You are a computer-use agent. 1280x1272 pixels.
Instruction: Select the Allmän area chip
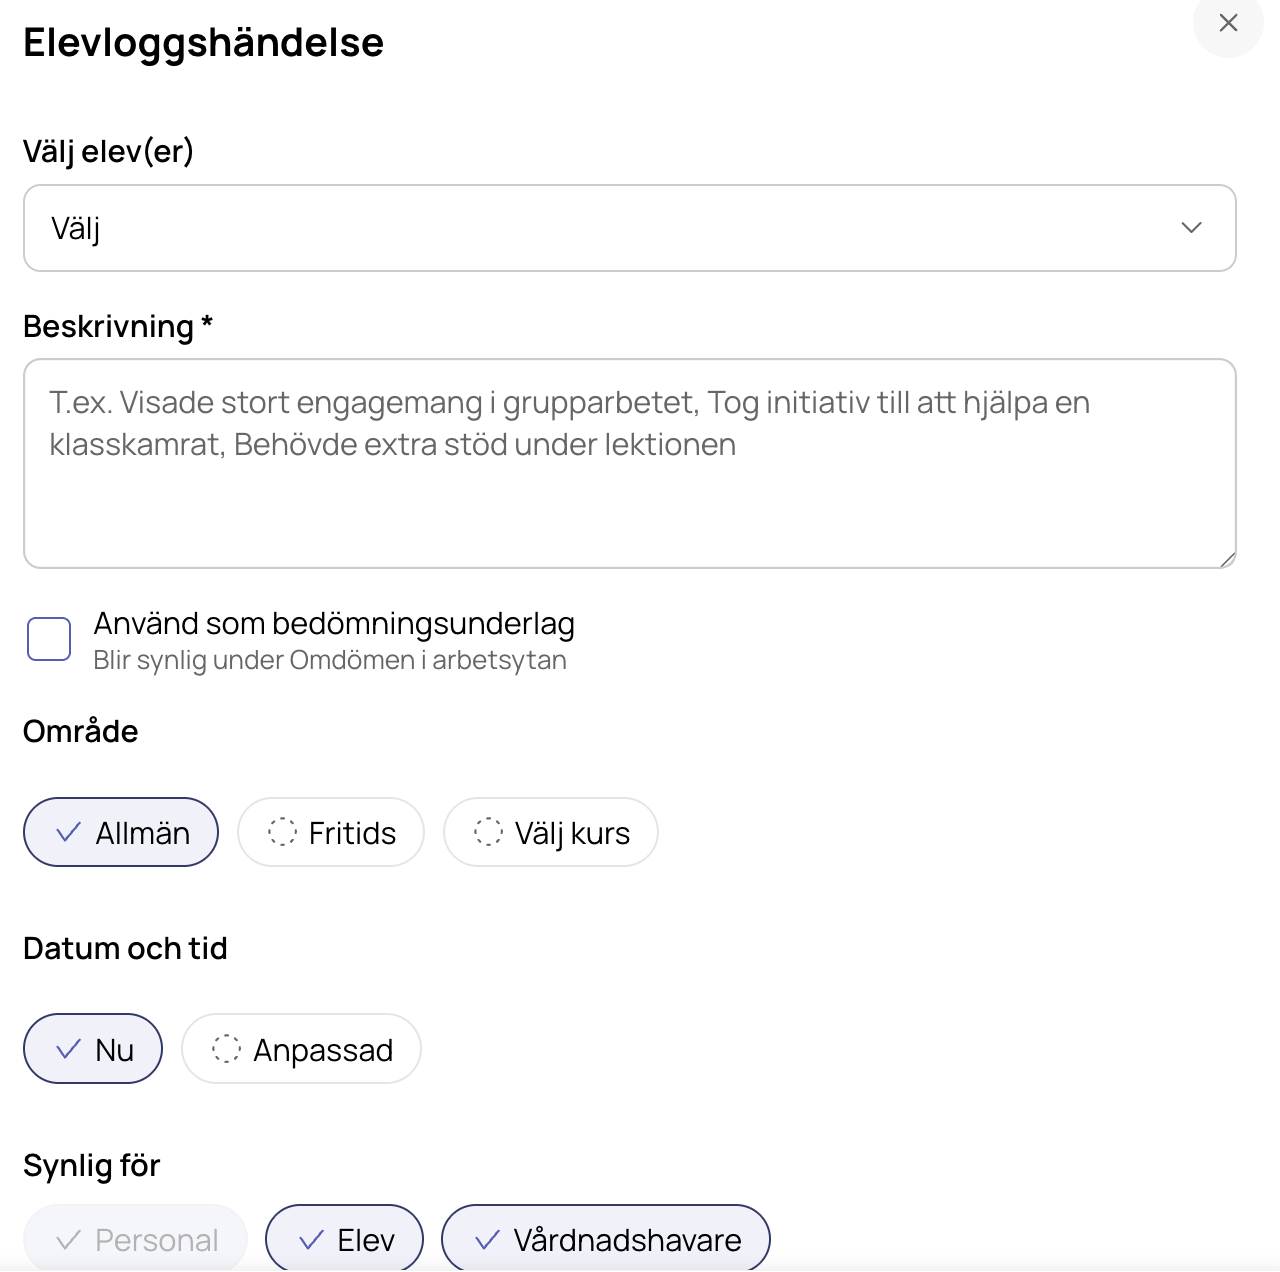tap(121, 832)
